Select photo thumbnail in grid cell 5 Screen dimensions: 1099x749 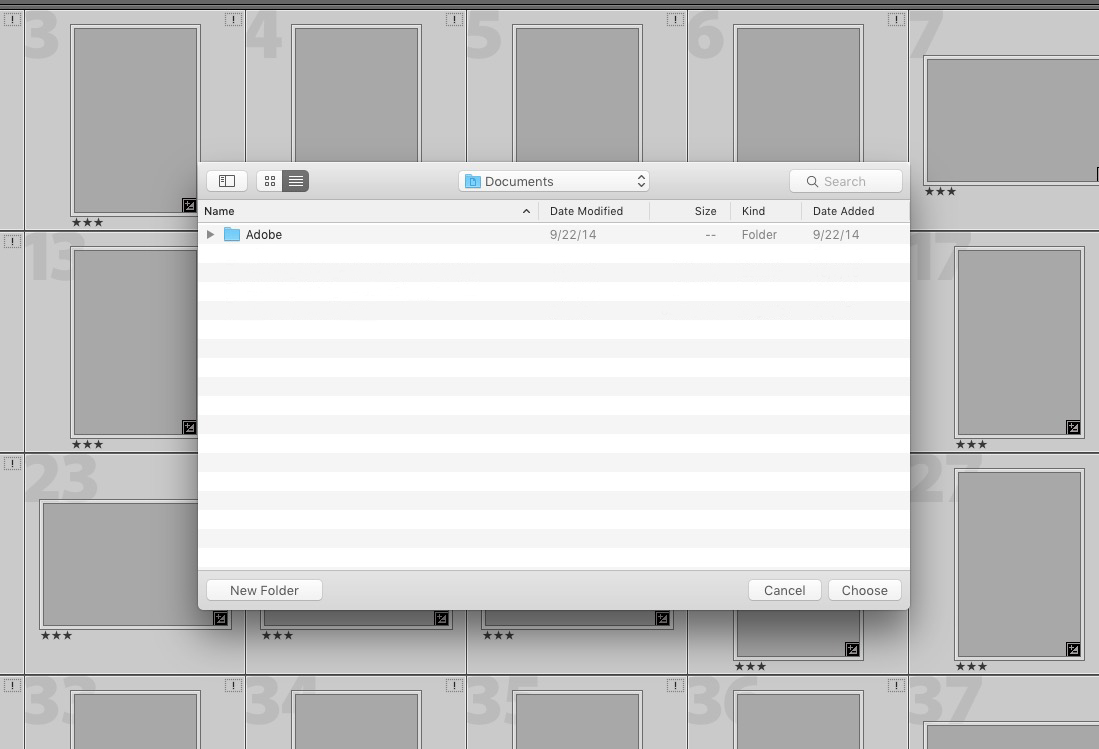(578, 94)
